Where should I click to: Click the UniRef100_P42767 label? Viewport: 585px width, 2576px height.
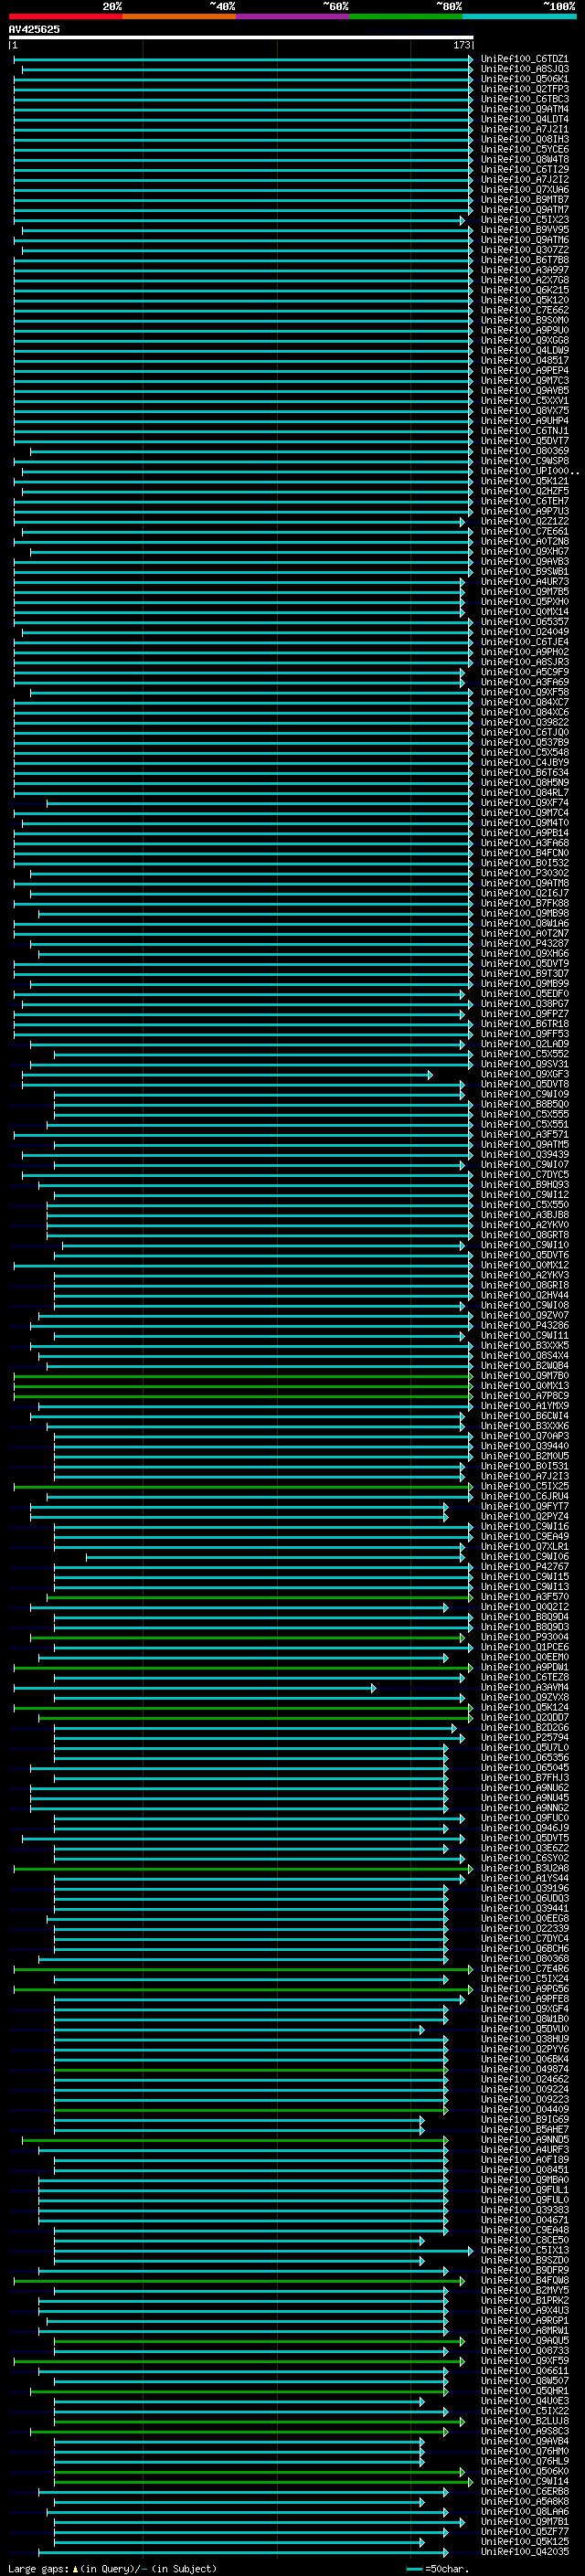[525, 1567]
